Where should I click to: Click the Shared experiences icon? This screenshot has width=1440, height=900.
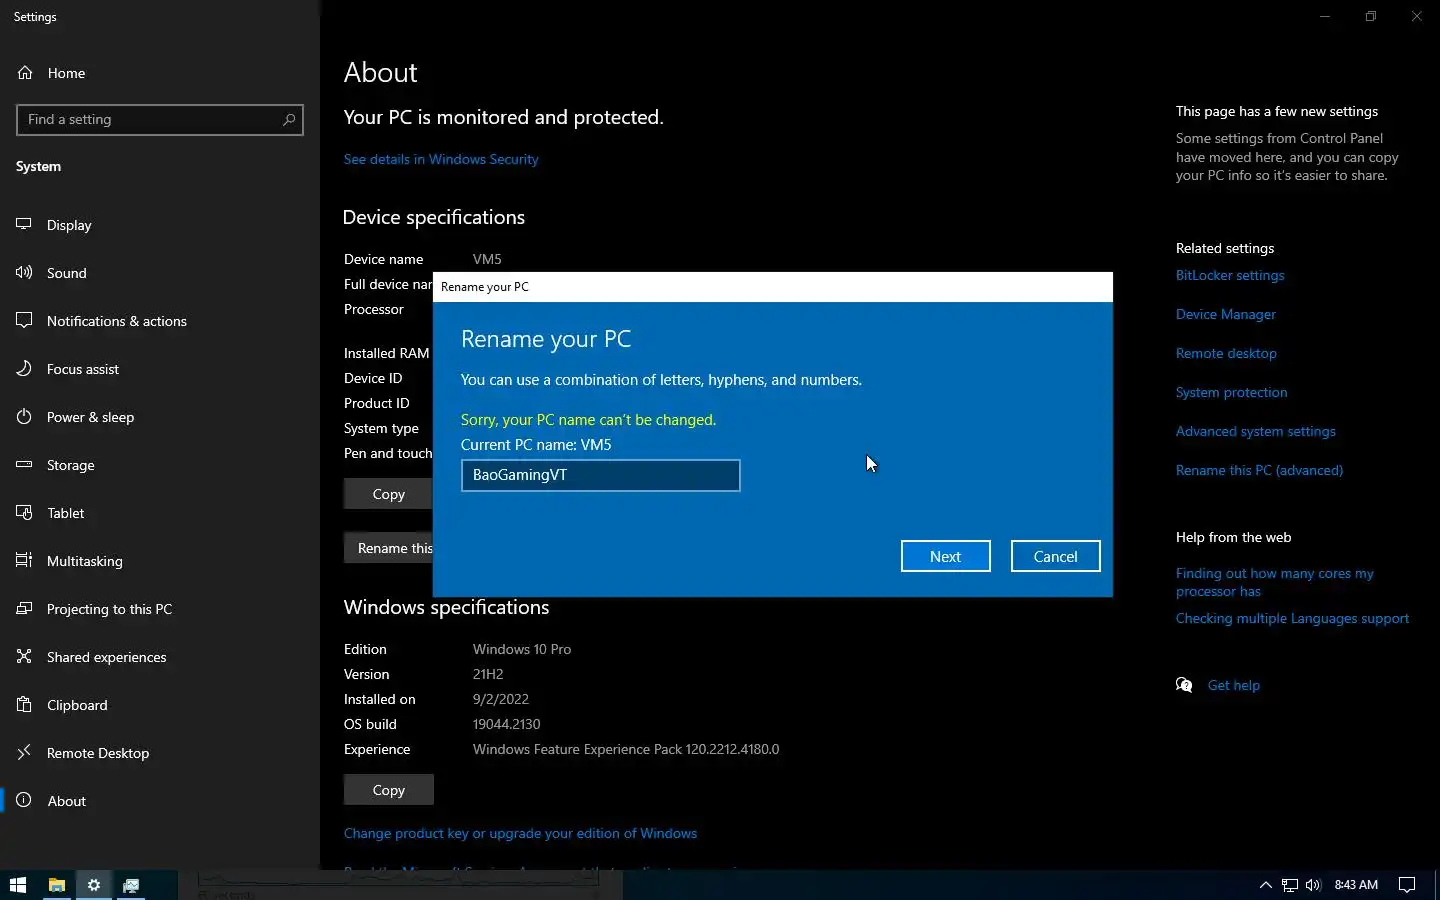pos(24,657)
